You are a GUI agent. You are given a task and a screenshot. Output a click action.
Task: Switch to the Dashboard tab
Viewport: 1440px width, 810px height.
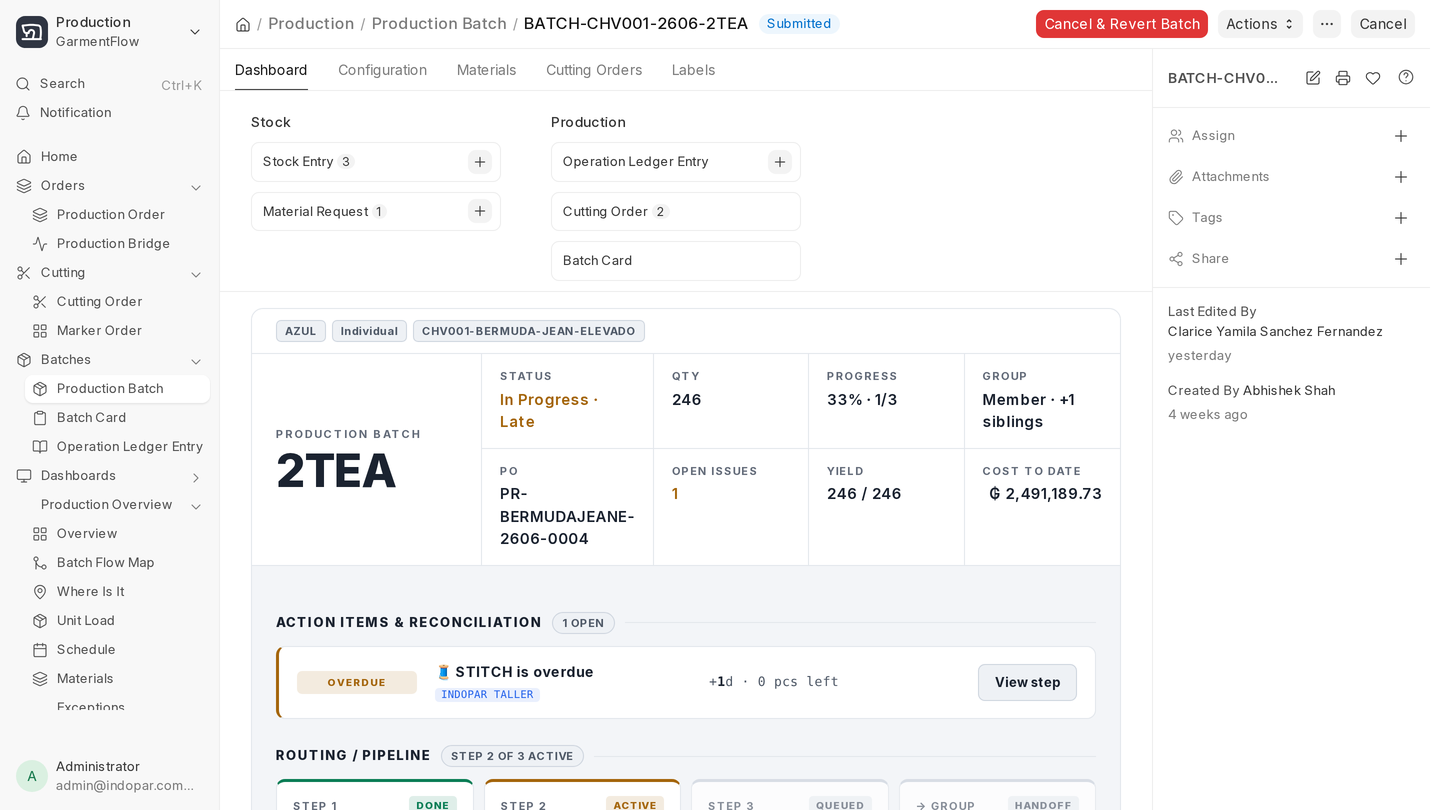coord(271,70)
